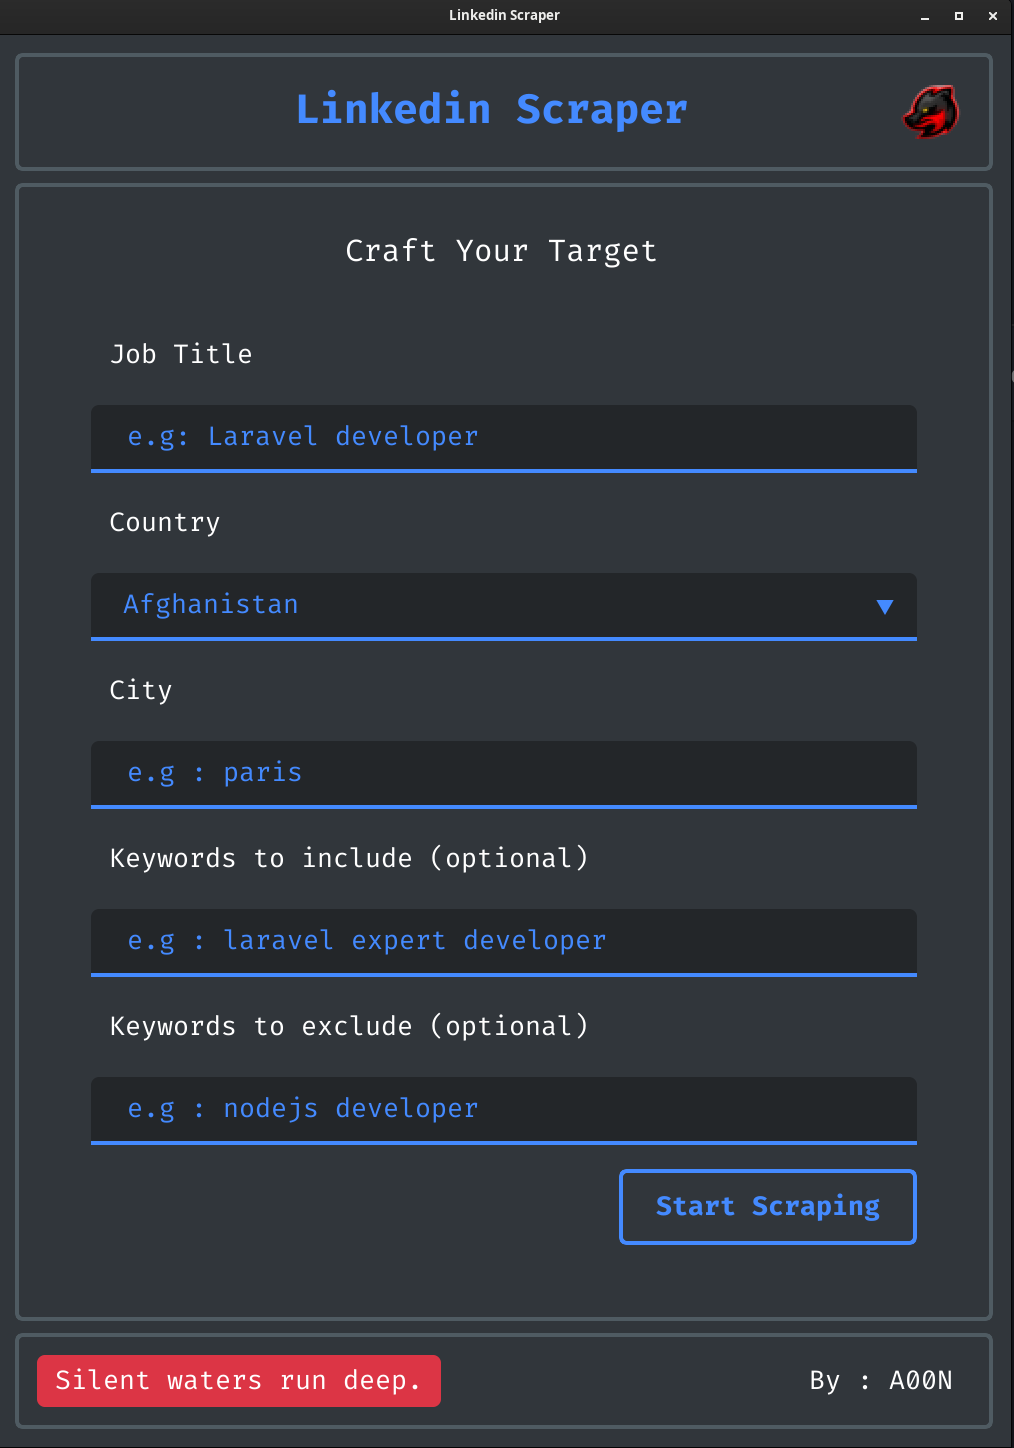1014x1448 pixels.
Task: Click the 'Keywords to exclude (optional)' label
Action: tap(349, 1027)
